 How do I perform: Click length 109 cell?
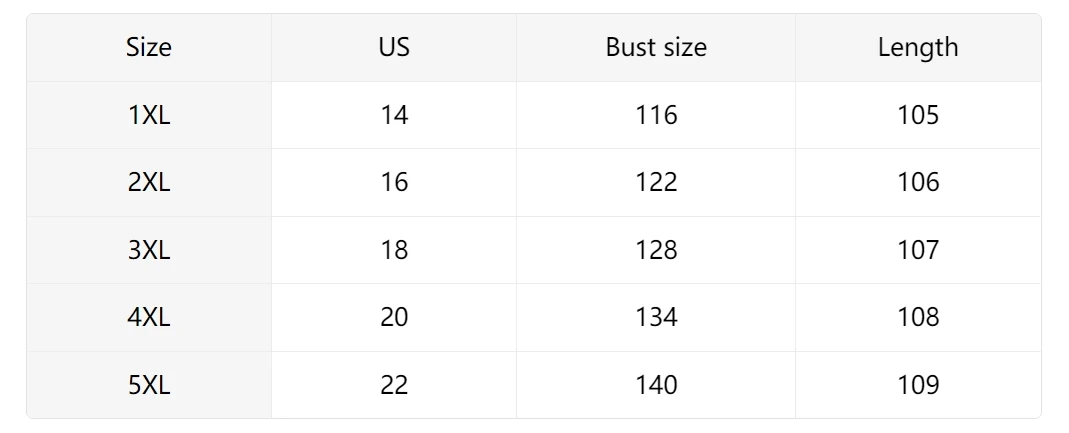918,385
